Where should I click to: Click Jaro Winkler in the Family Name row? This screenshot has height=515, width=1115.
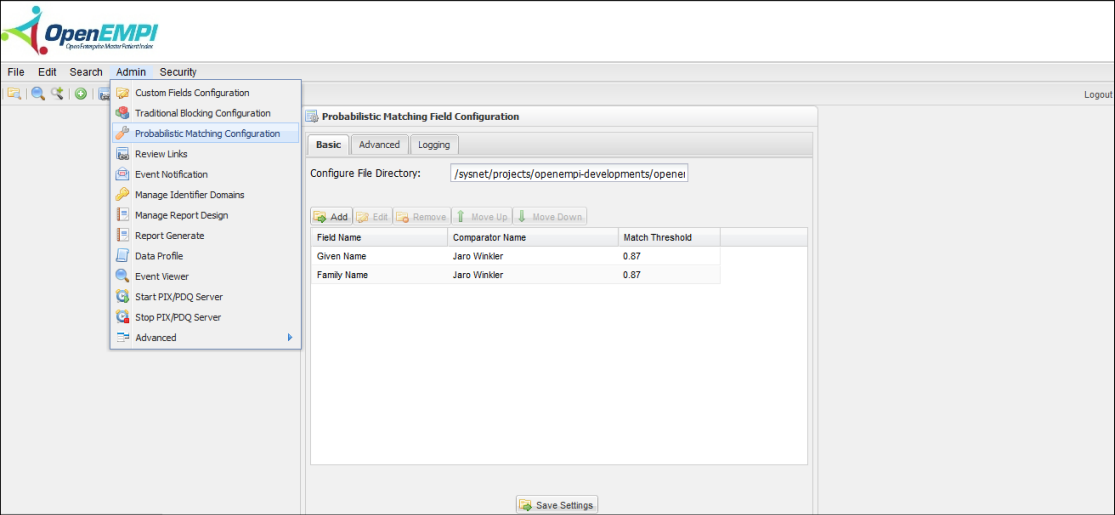pyautogui.click(x=478, y=275)
